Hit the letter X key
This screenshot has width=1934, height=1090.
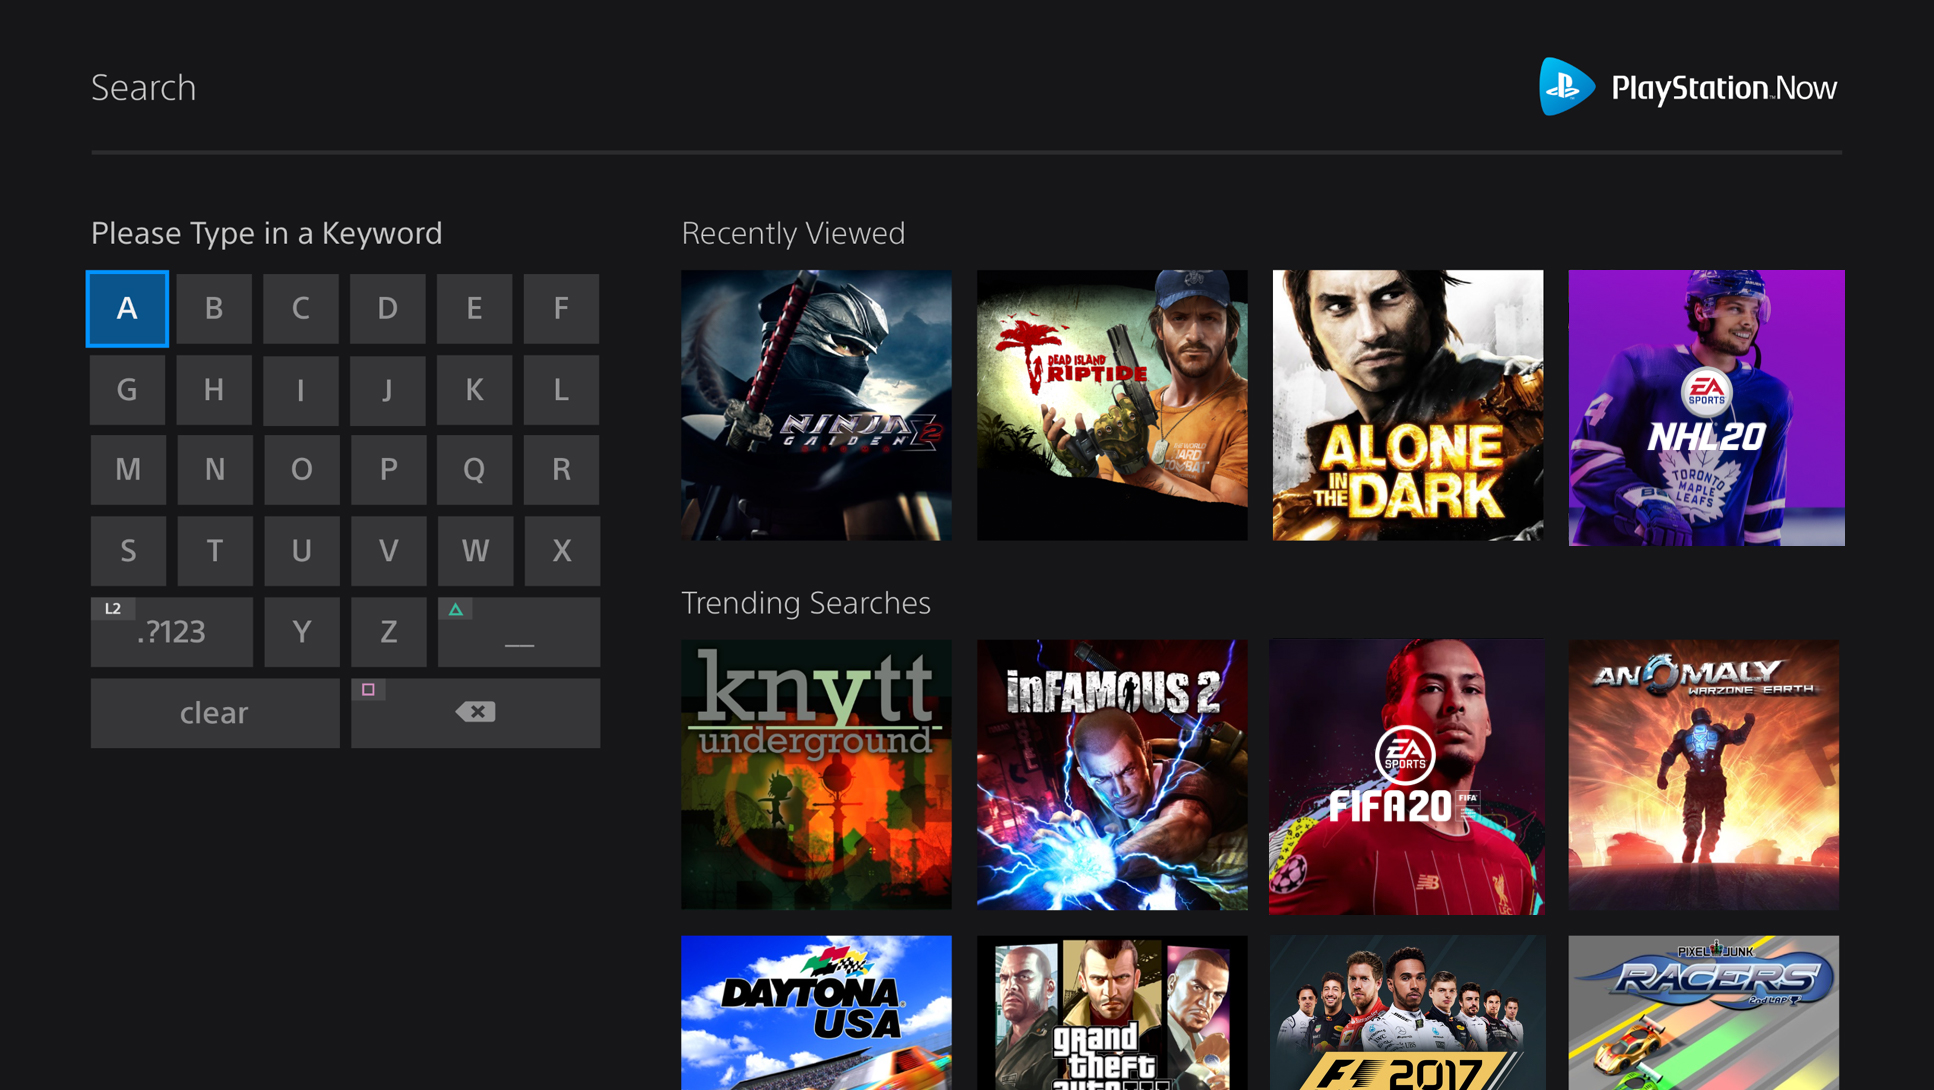[562, 551]
